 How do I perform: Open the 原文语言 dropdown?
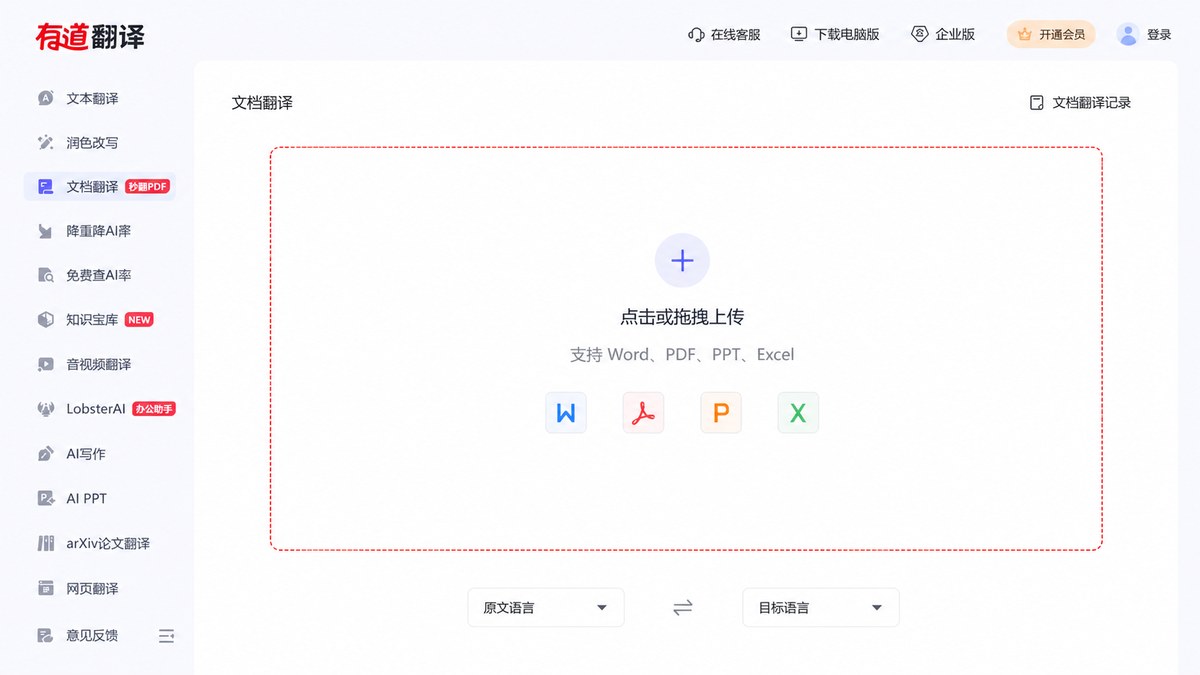pos(546,607)
